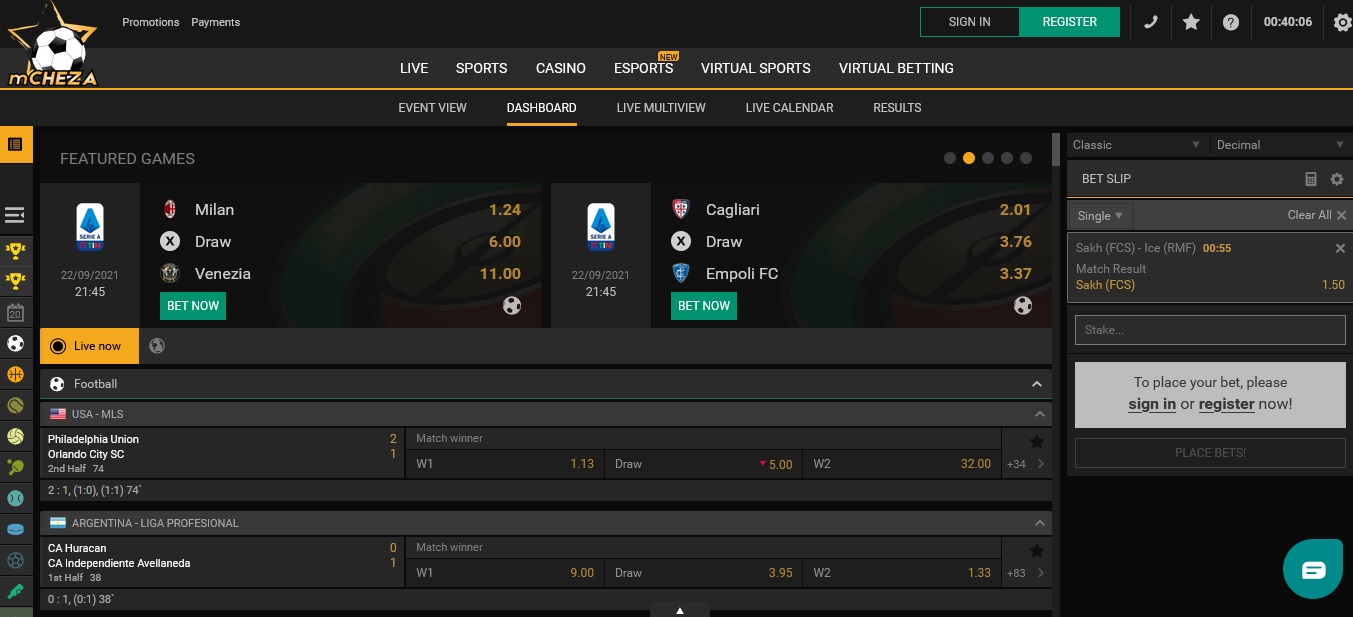Toggle the sidebar hamburger menu icon

click(x=15, y=215)
